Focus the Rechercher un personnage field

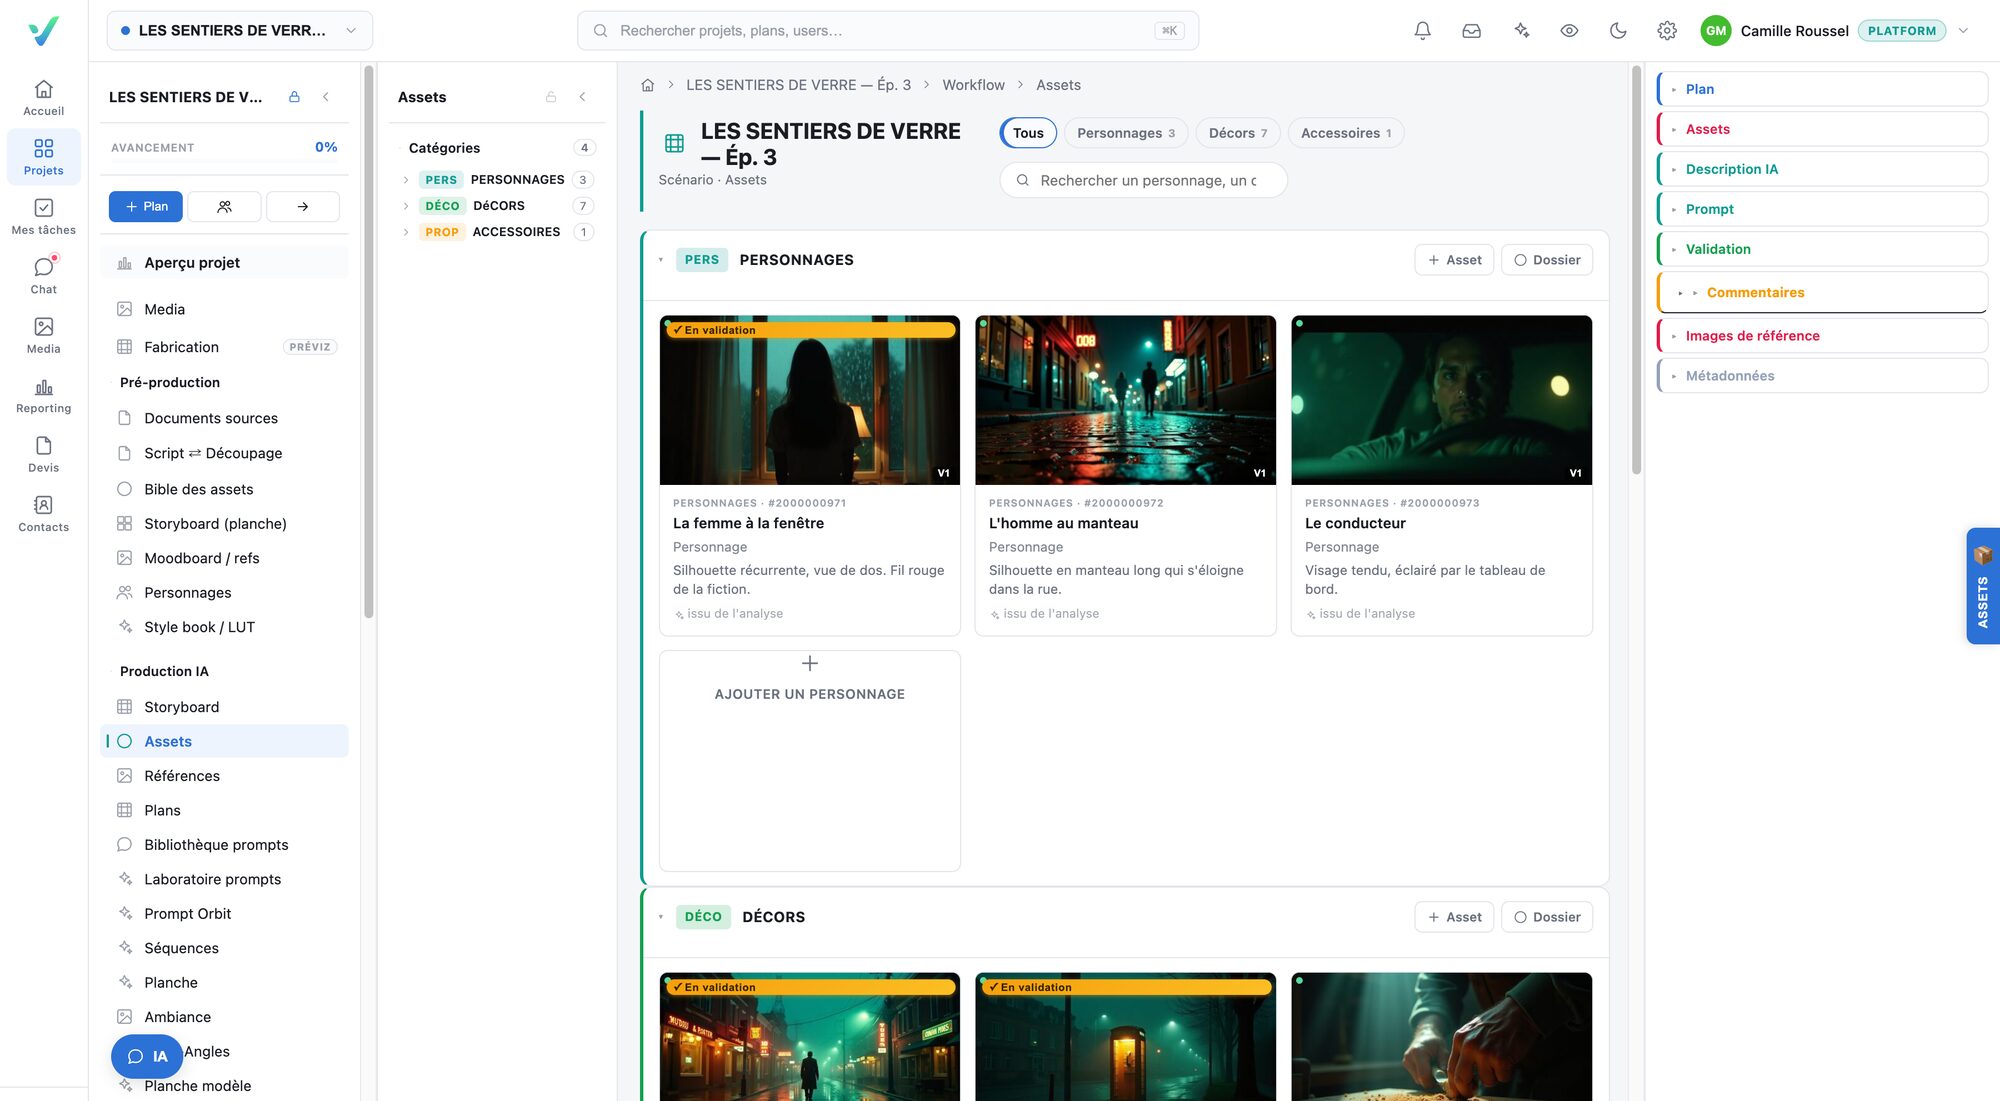tap(1143, 180)
